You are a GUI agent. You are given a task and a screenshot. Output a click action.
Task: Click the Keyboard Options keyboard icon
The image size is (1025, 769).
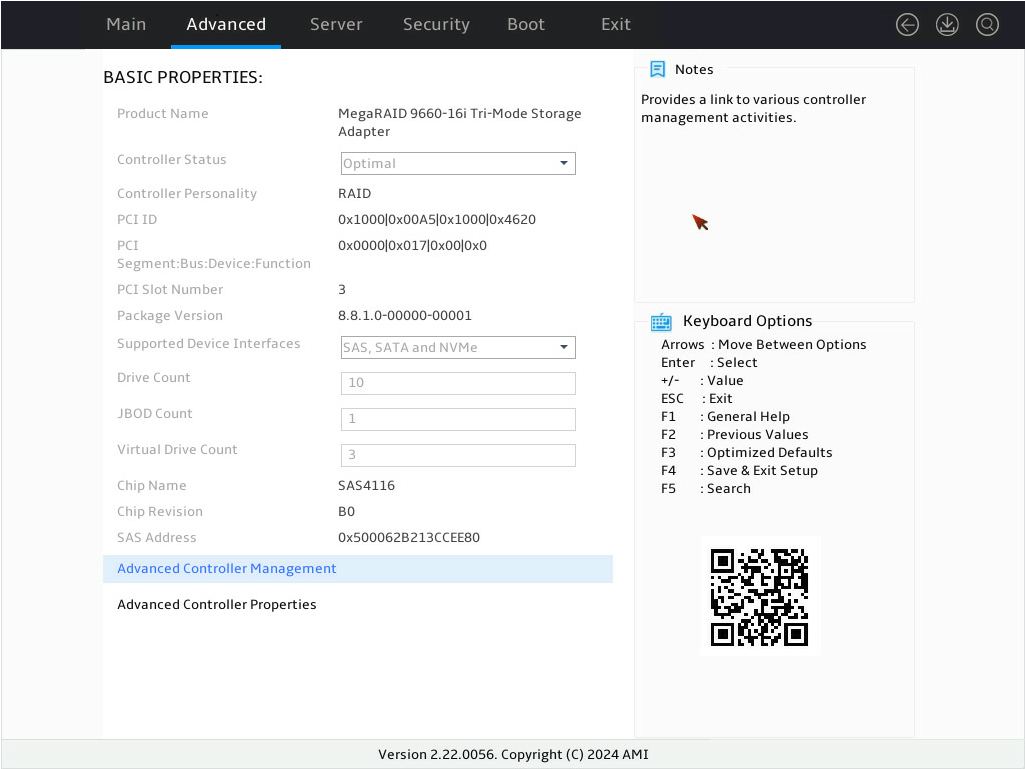[661, 322]
